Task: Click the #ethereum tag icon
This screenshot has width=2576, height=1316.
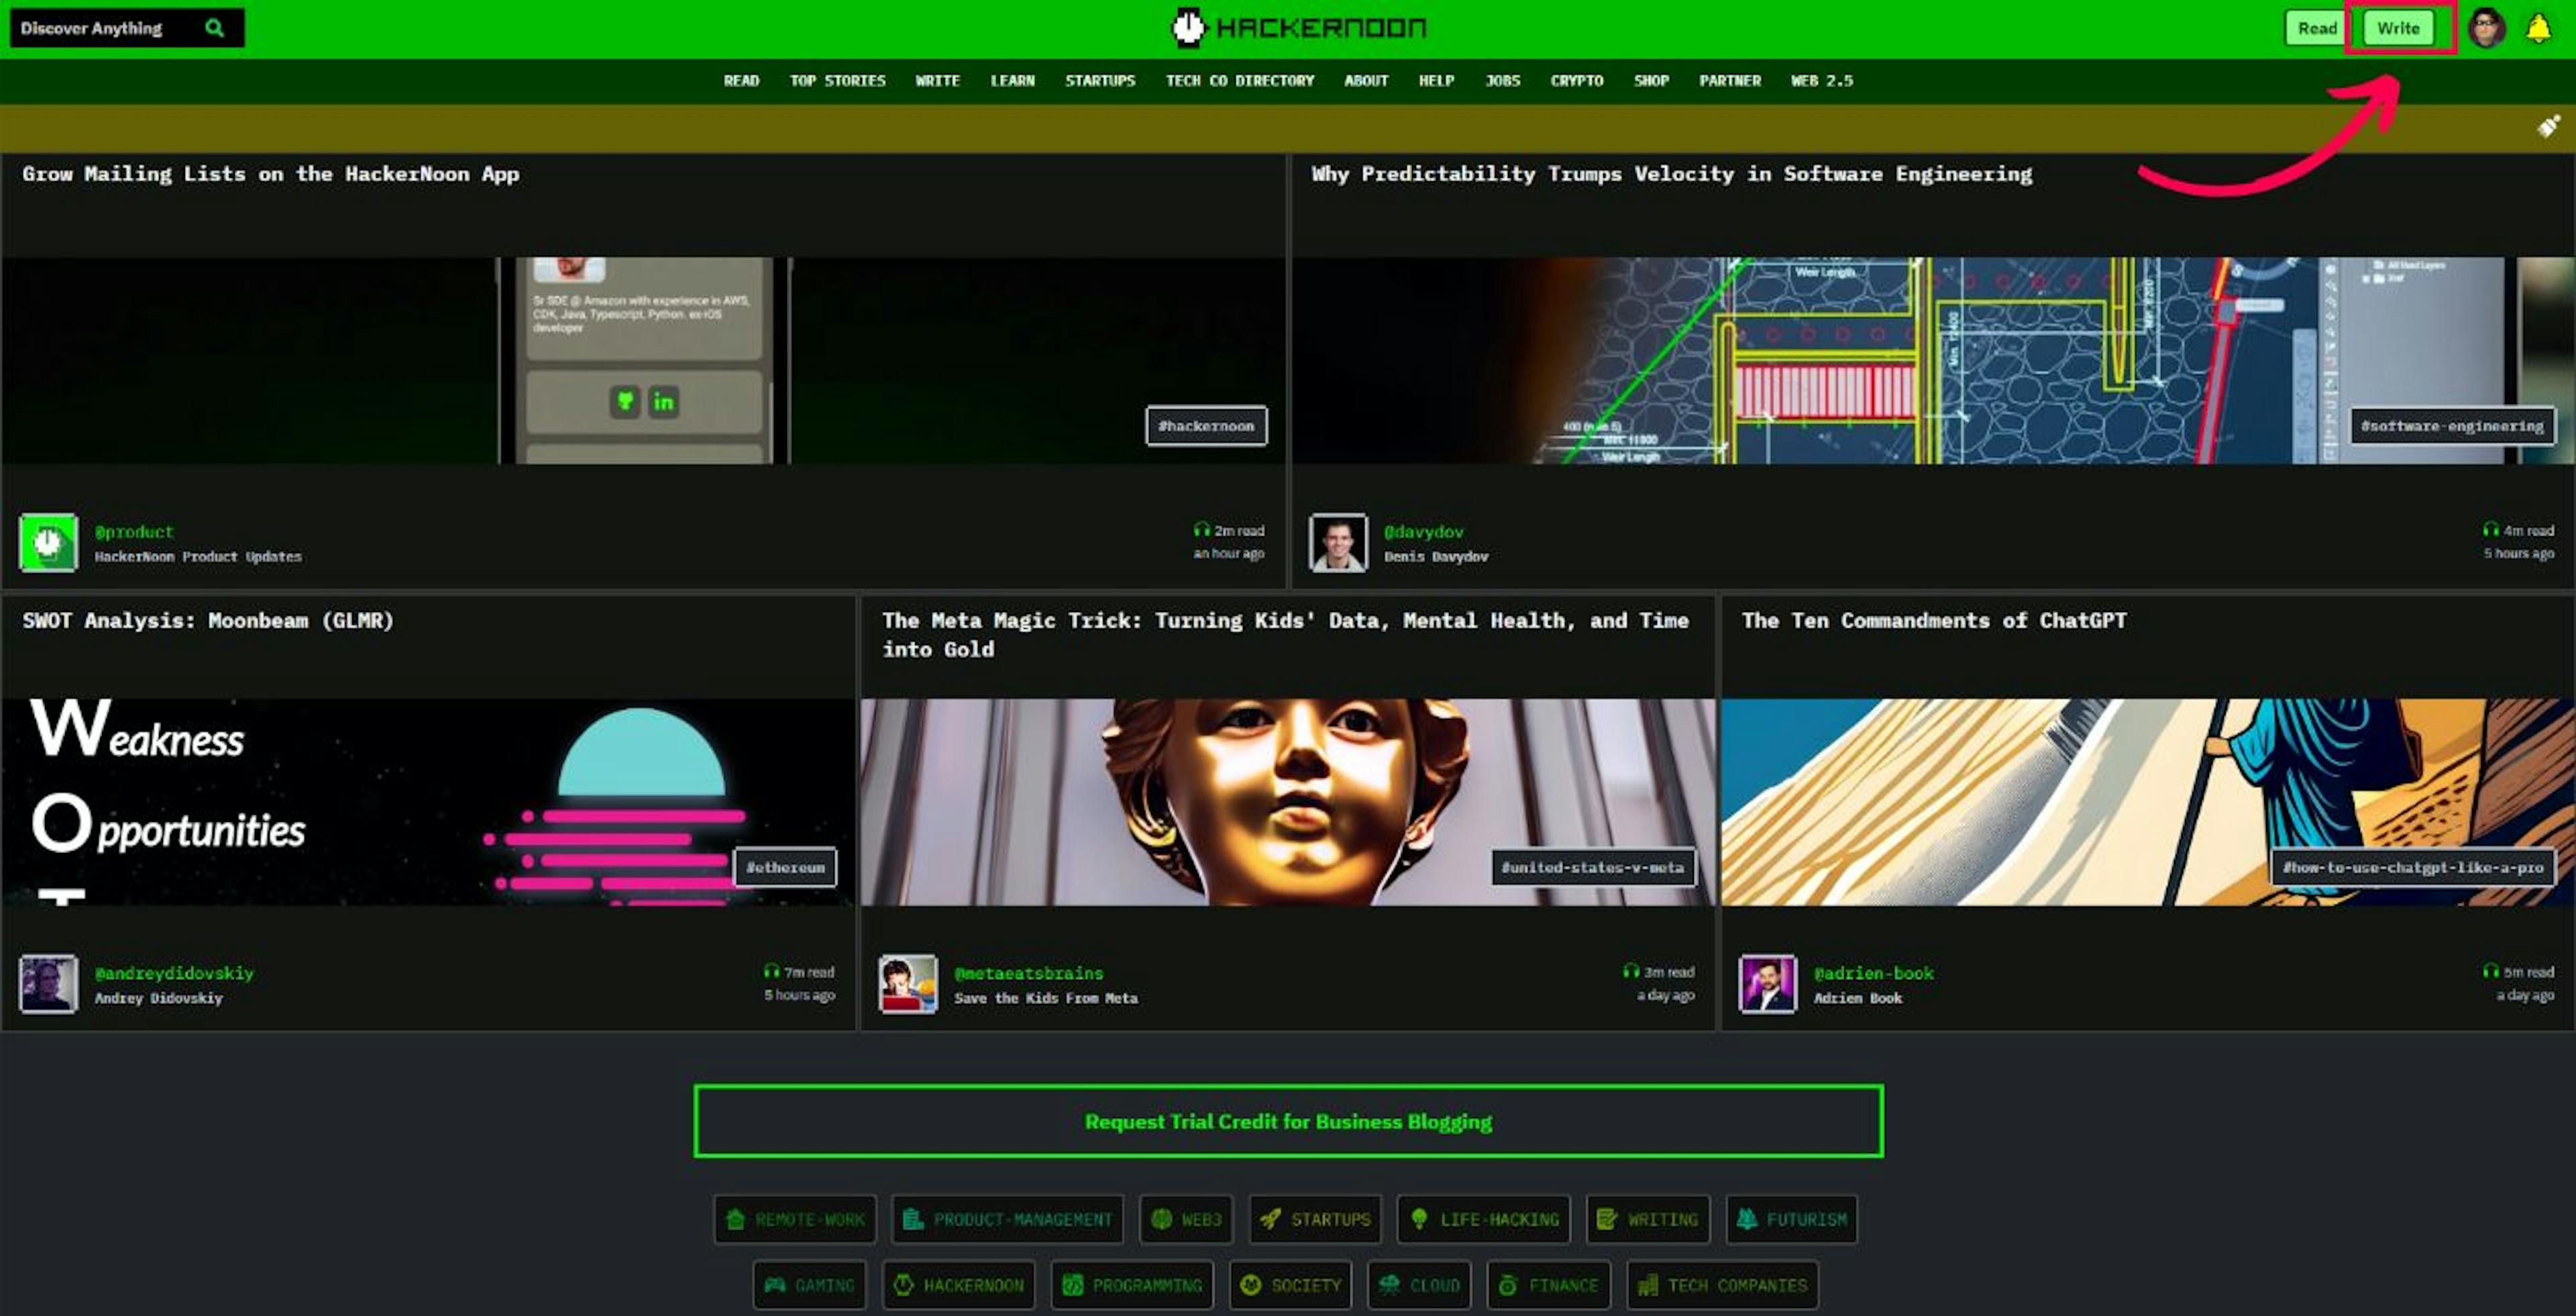Action: pyautogui.click(x=785, y=866)
